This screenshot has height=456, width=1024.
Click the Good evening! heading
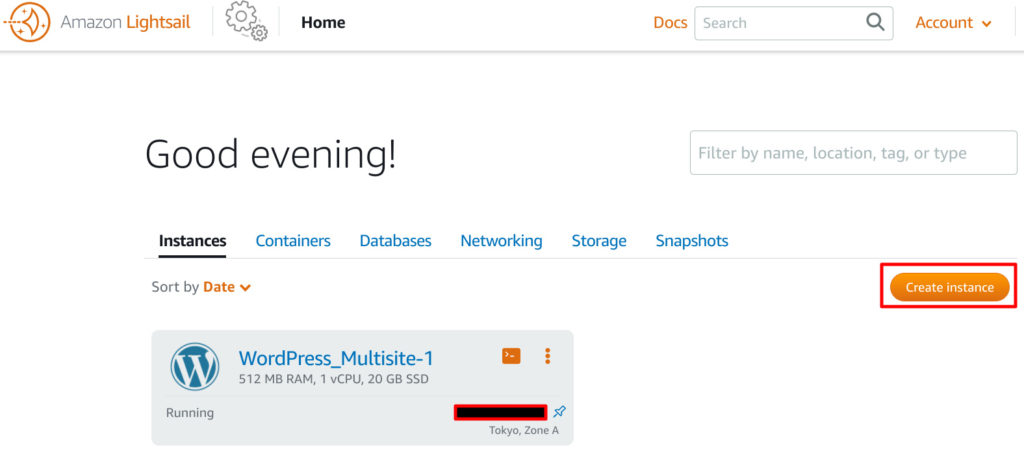(270, 154)
